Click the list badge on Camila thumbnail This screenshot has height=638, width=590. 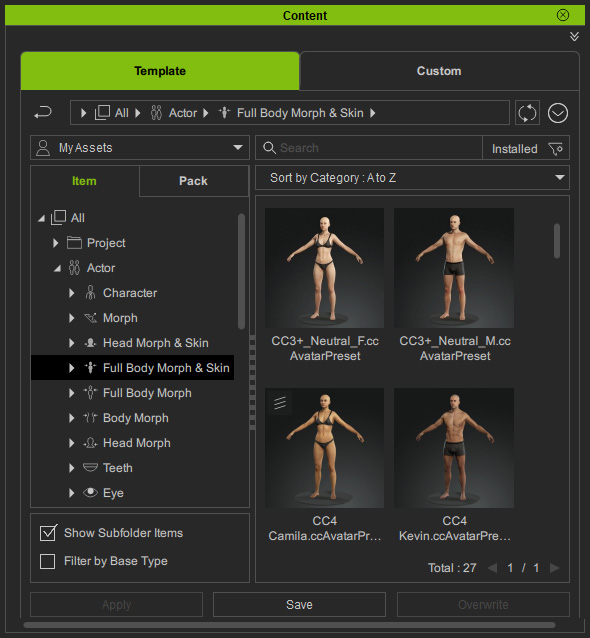click(x=280, y=403)
